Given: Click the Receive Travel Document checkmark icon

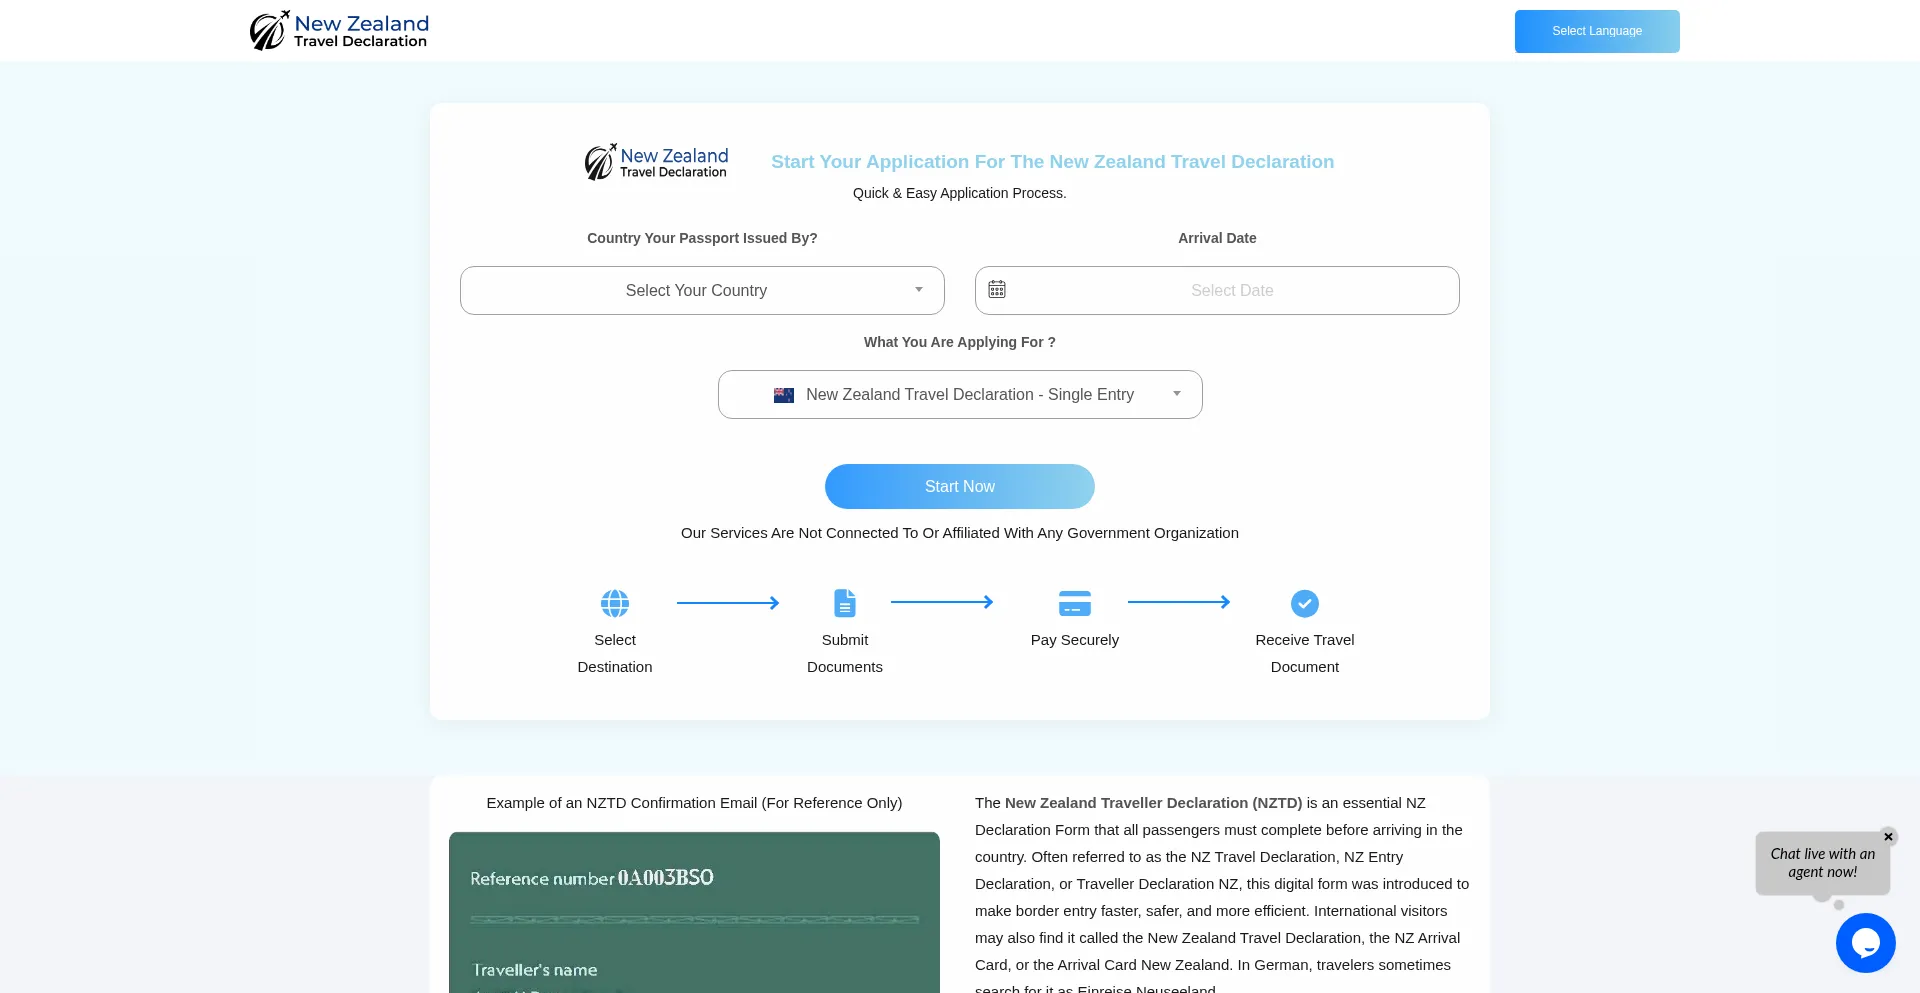Looking at the screenshot, I should pyautogui.click(x=1304, y=603).
